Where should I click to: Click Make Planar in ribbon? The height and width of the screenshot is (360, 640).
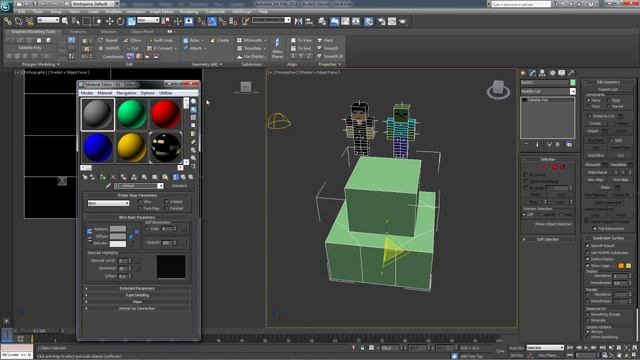(277, 48)
